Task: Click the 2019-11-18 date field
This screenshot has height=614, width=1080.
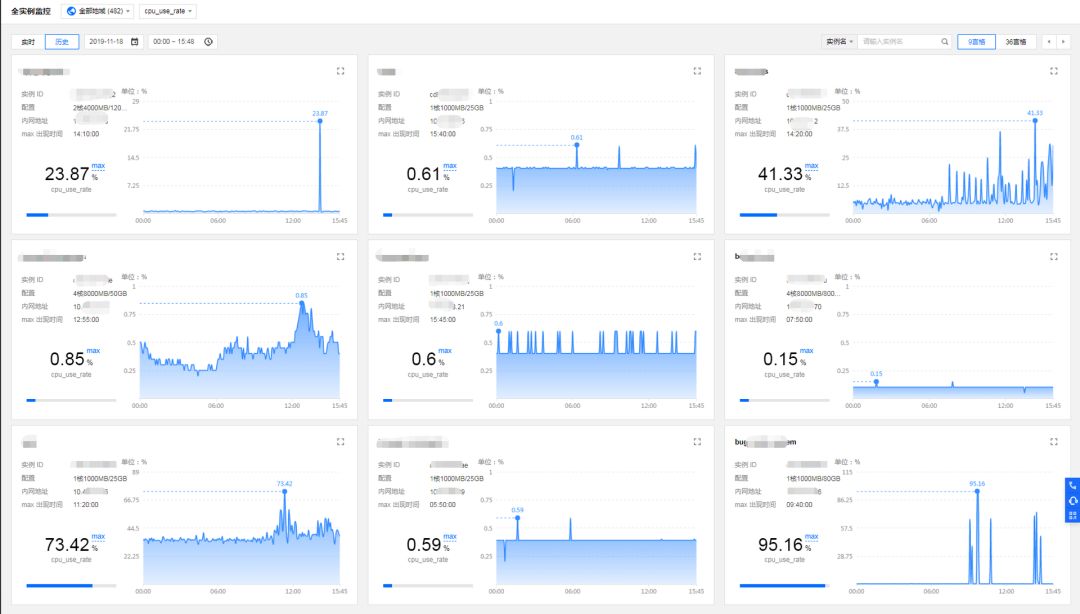Action: pyautogui.click(x=114, y=41)
